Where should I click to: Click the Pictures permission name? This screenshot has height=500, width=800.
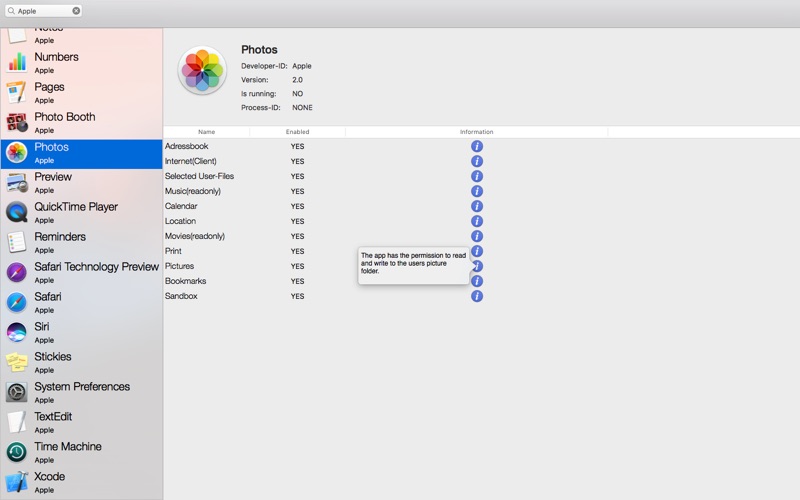coord(179,266)
